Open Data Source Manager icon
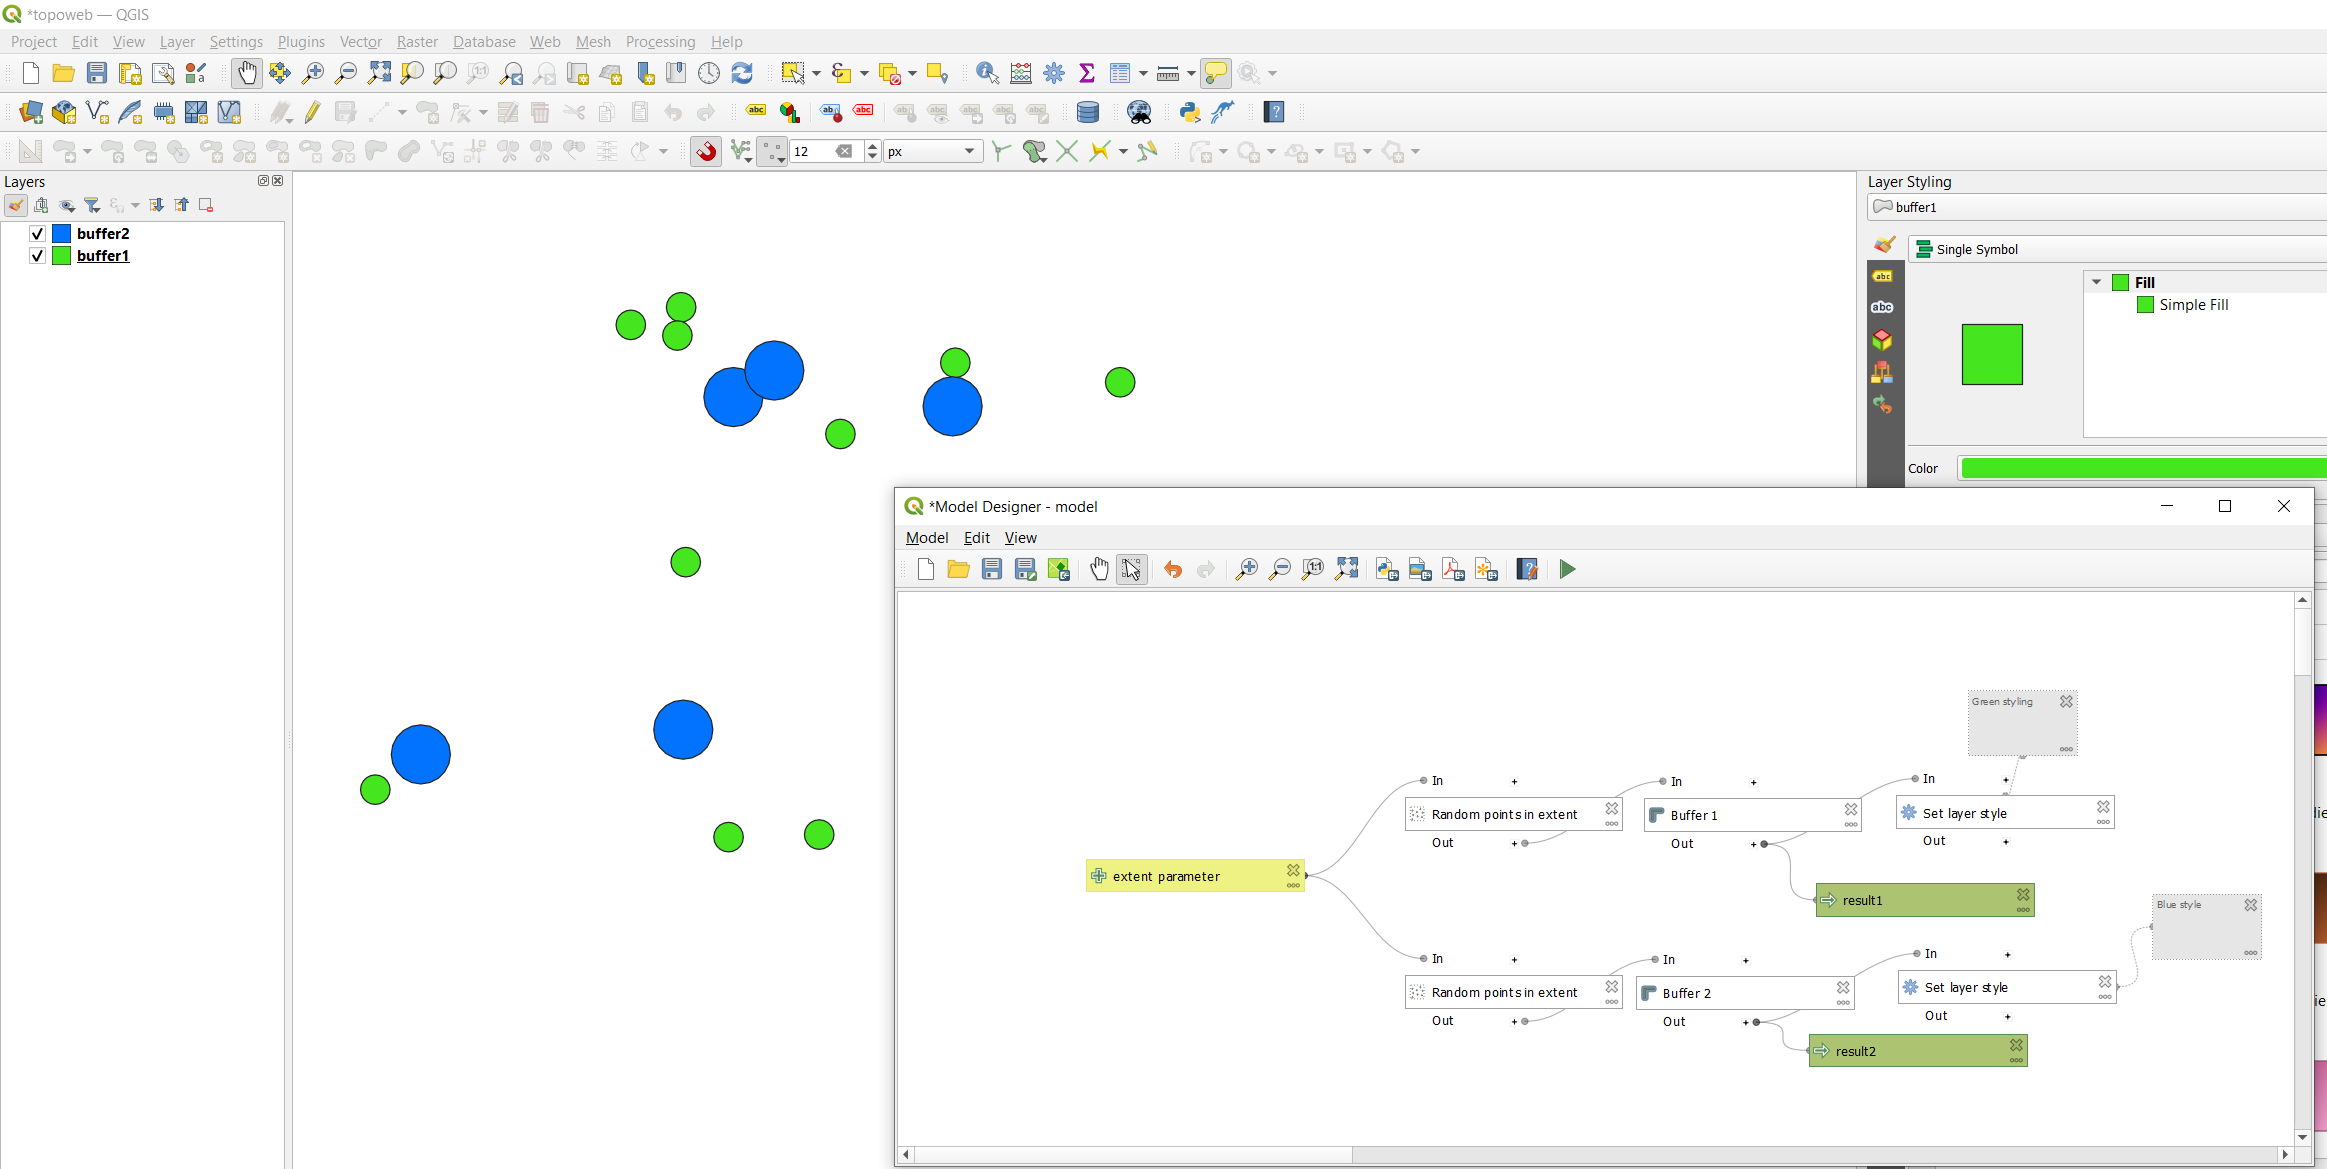Screen dimensions: 2327x1169 tap(31, 112)
